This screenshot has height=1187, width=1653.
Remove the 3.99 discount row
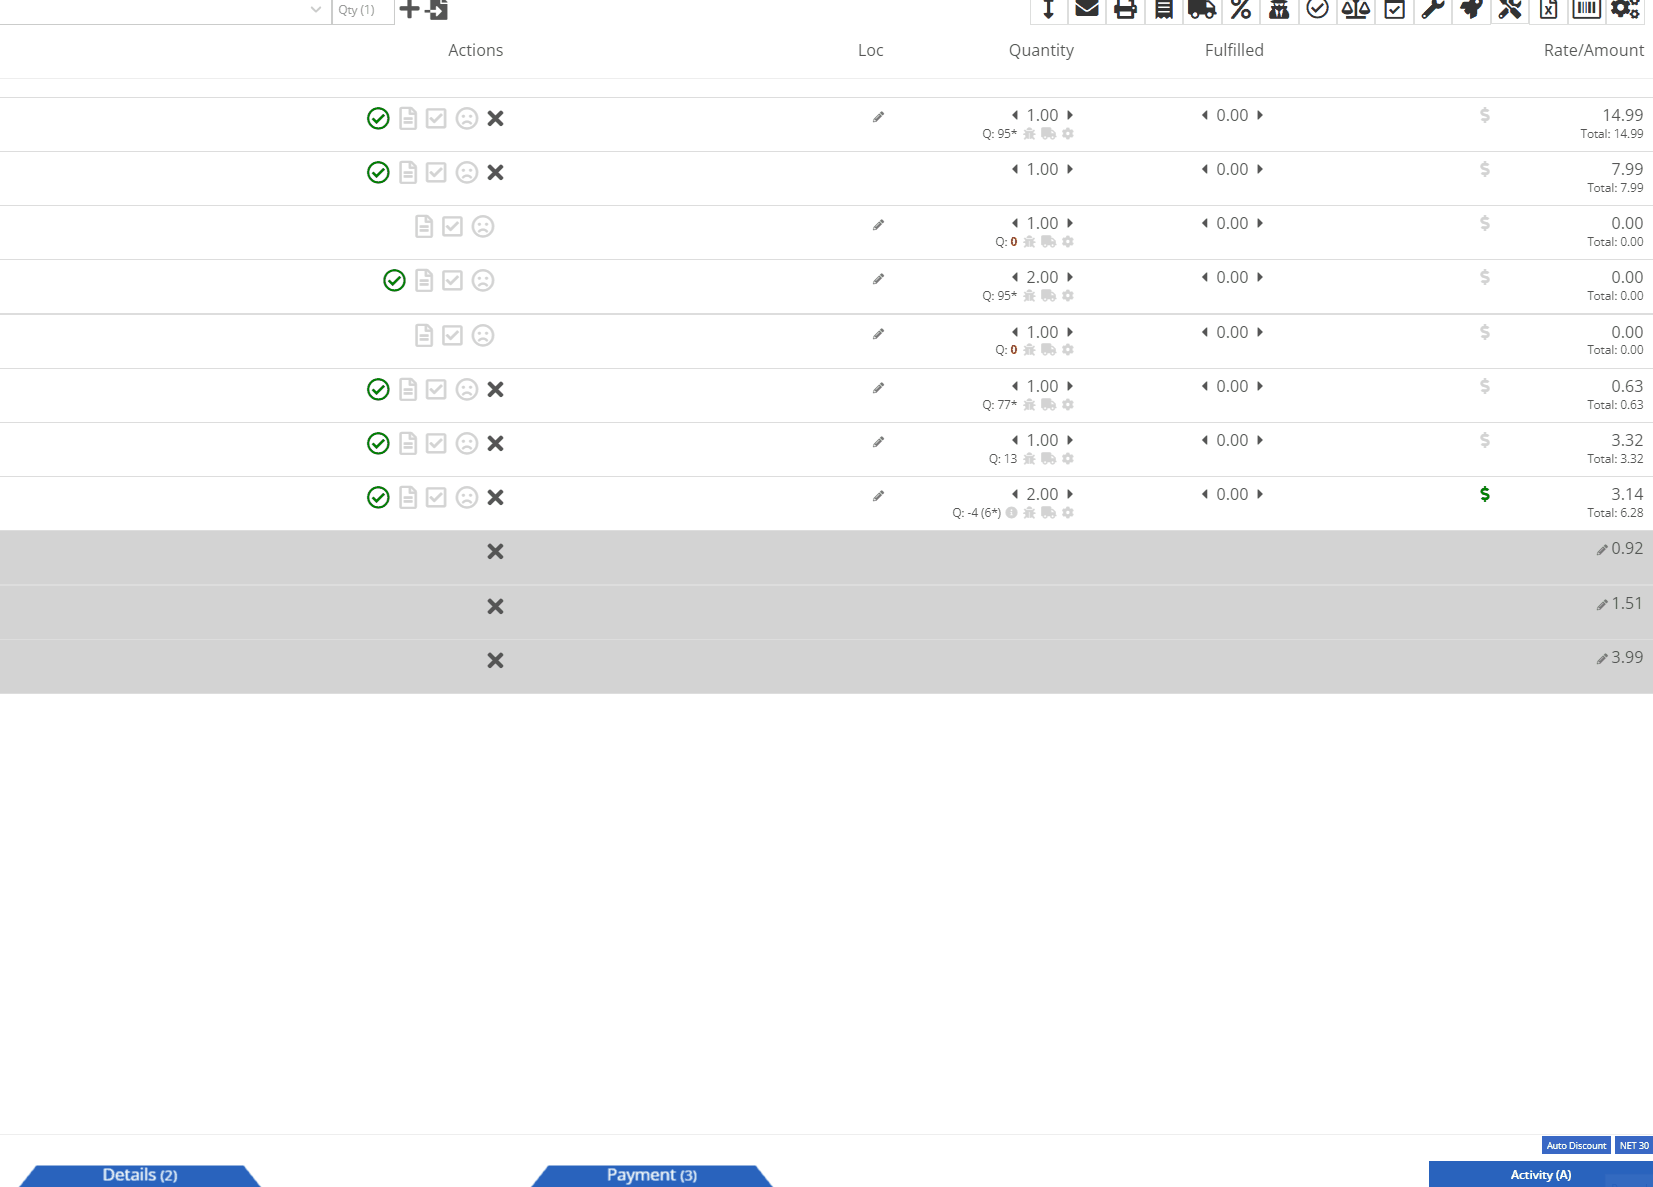click(495, 660)
